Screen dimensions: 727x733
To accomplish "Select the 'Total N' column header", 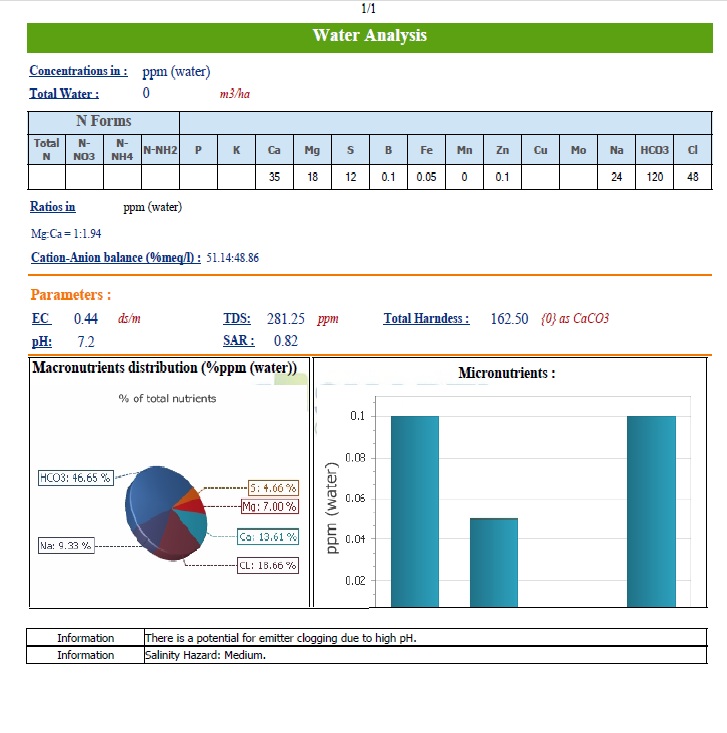I will [46, 150].
